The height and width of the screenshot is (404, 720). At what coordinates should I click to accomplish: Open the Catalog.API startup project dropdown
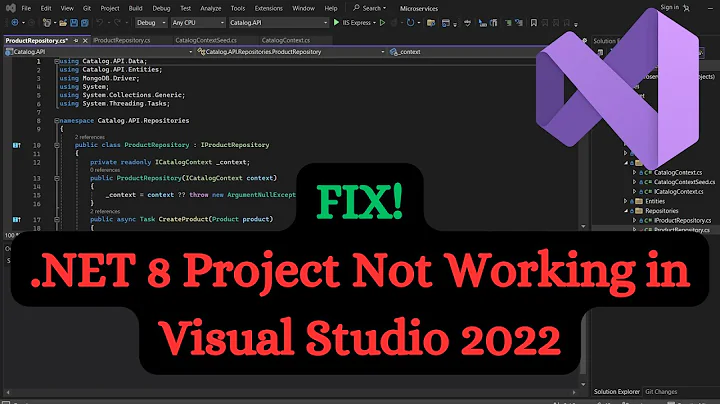coord(279,22)
